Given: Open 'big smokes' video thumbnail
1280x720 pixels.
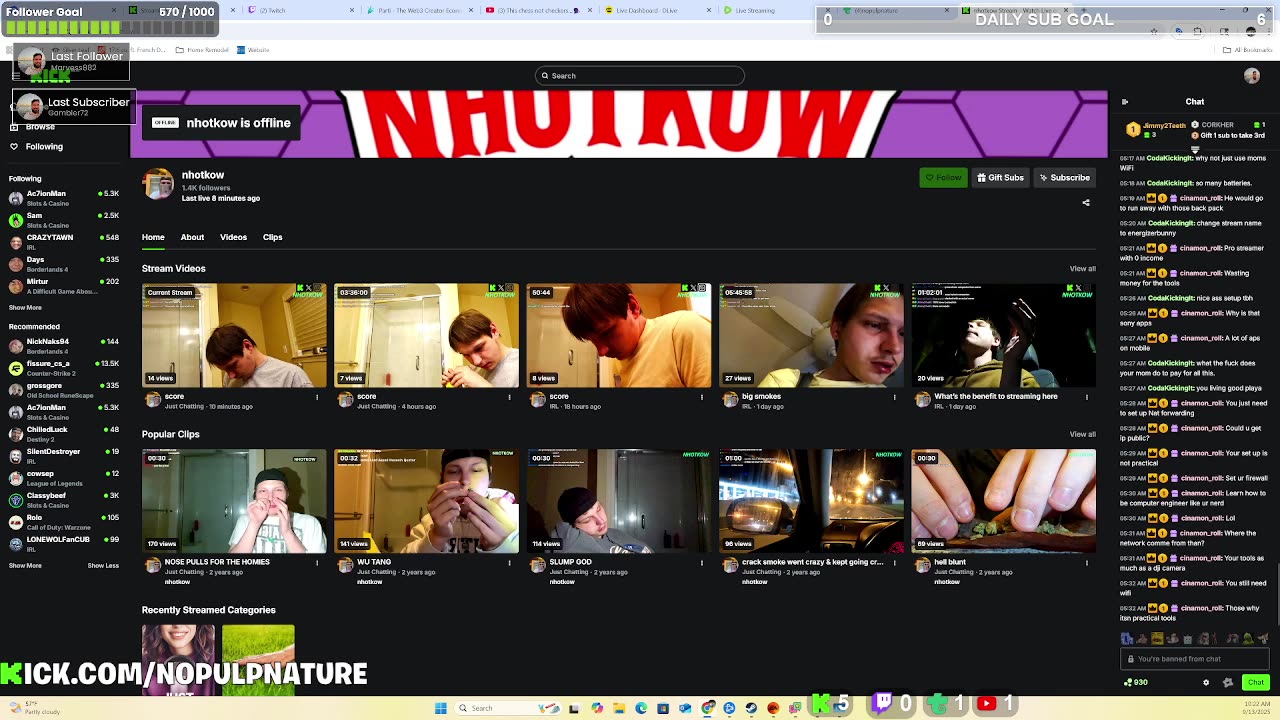Looking at the screenshot, I should (811, 335).
